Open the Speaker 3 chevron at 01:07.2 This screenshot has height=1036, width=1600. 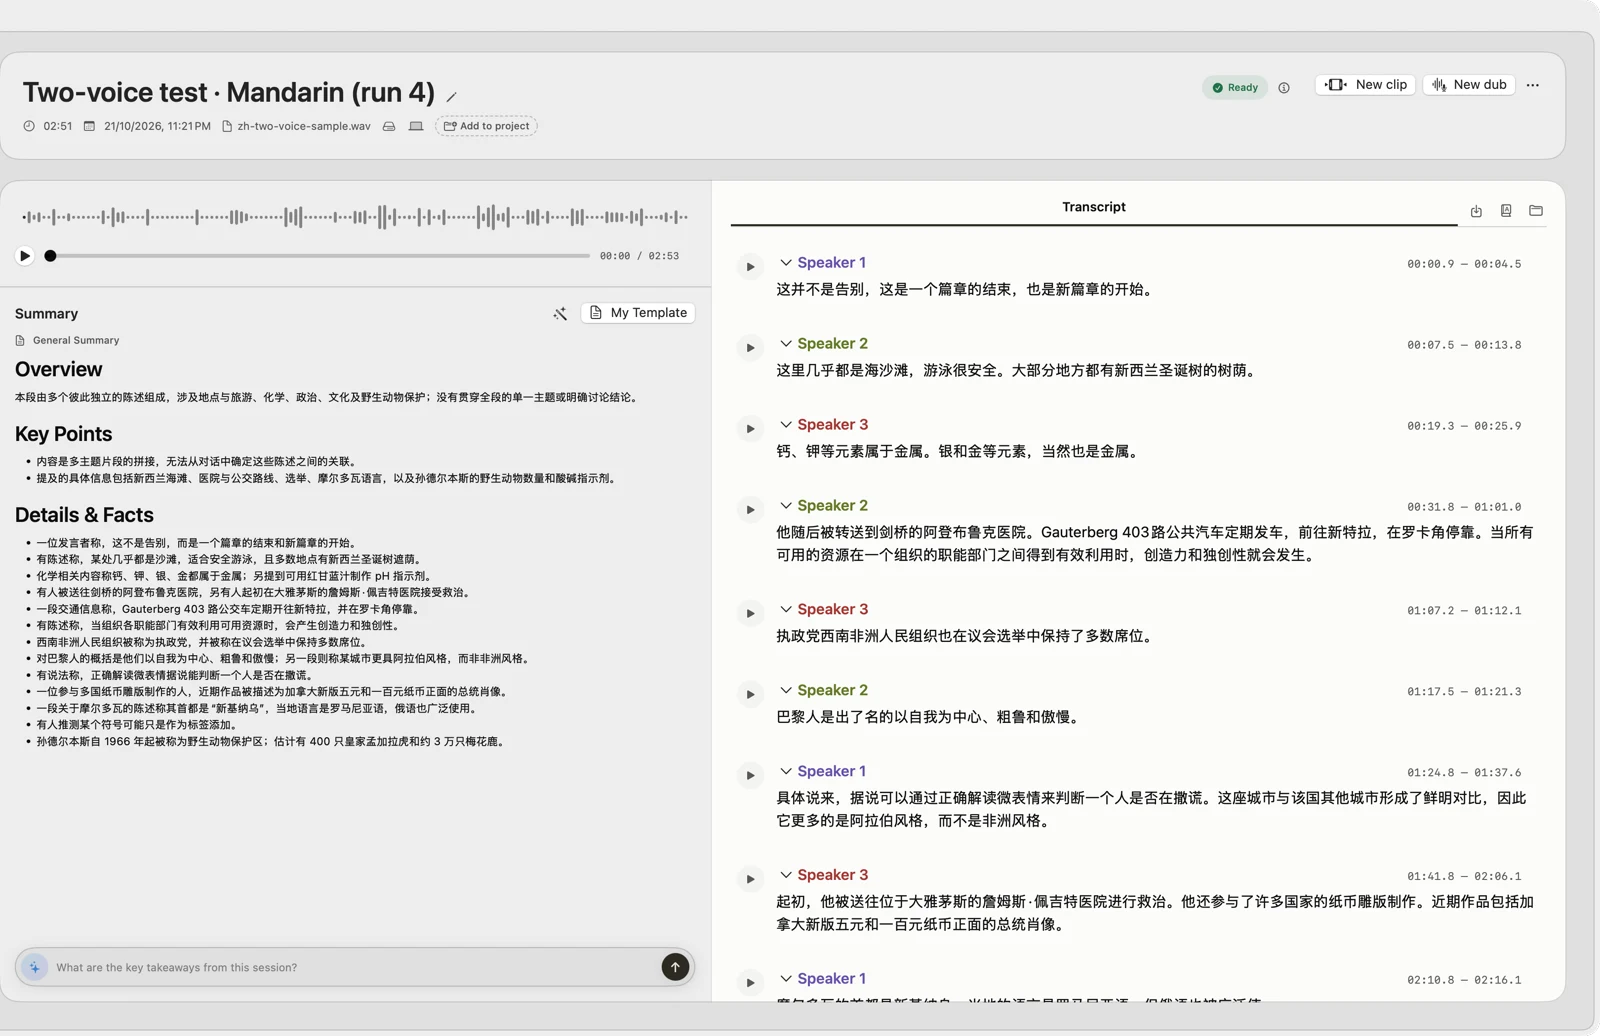coord(786,609)
